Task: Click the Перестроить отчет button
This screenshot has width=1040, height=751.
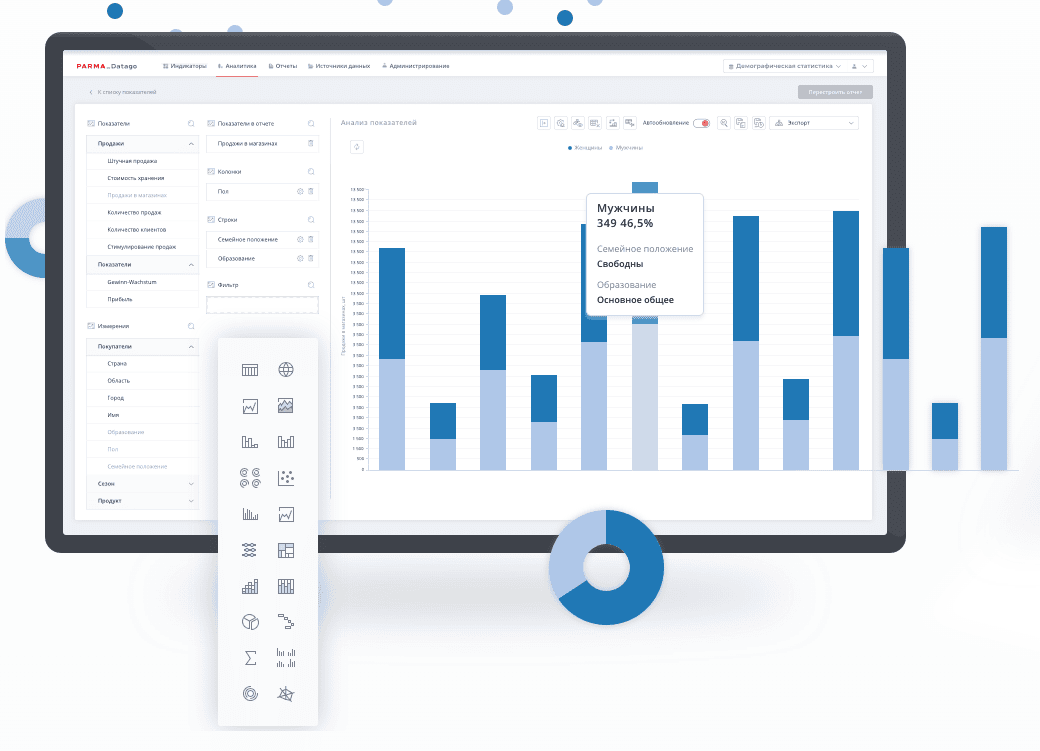Action: tap(835, 92)
